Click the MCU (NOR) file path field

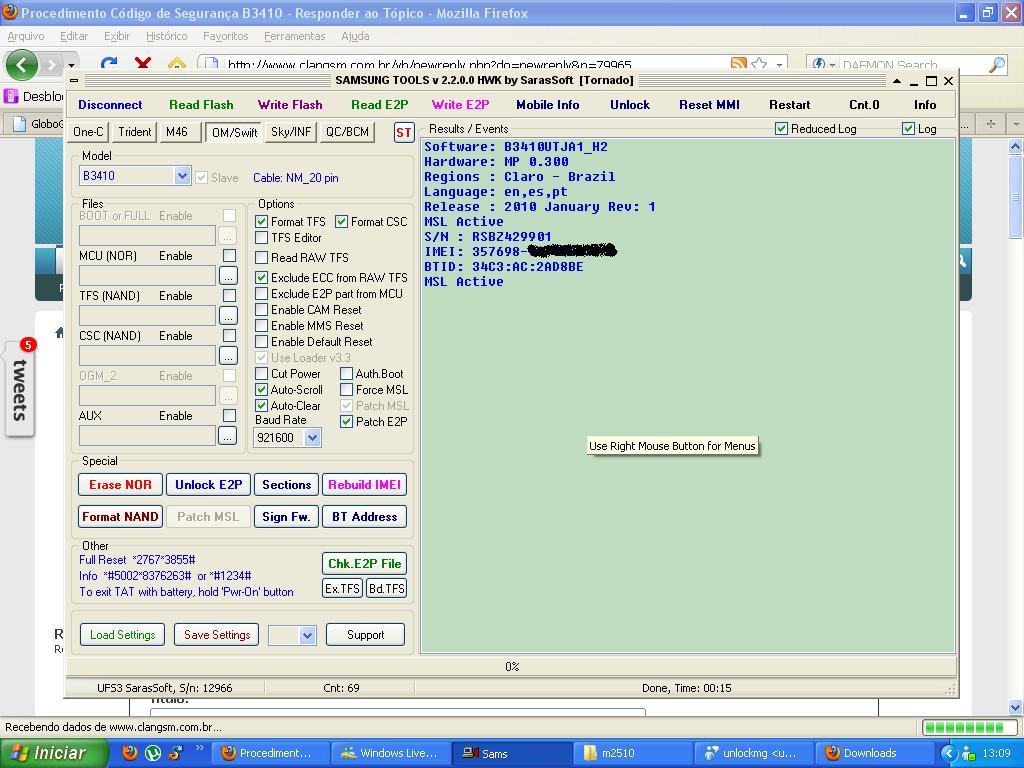coord(147,276)
